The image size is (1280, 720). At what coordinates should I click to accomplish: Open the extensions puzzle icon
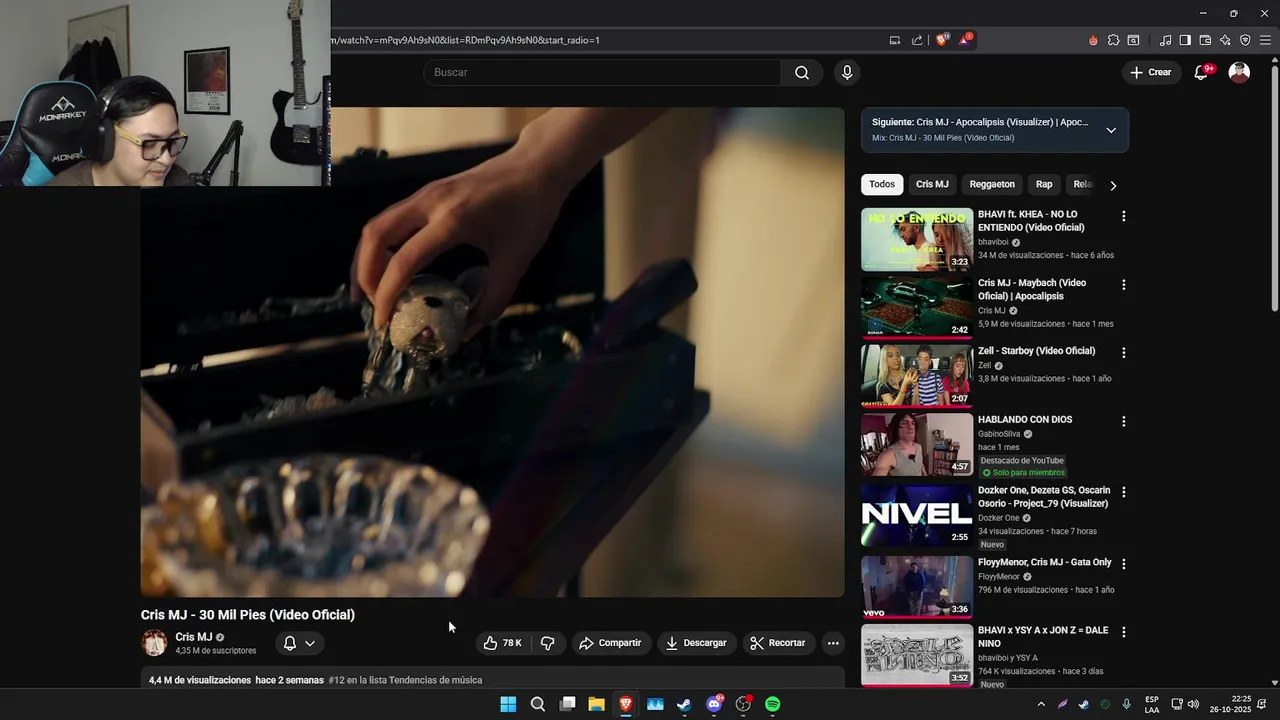click(x=1113, y=40)
